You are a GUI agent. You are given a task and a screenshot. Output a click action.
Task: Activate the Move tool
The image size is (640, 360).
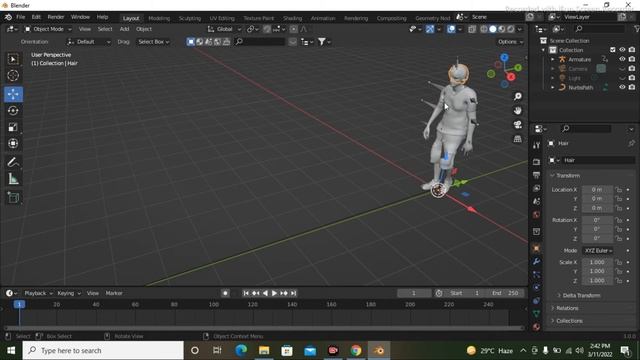point(13,94)
